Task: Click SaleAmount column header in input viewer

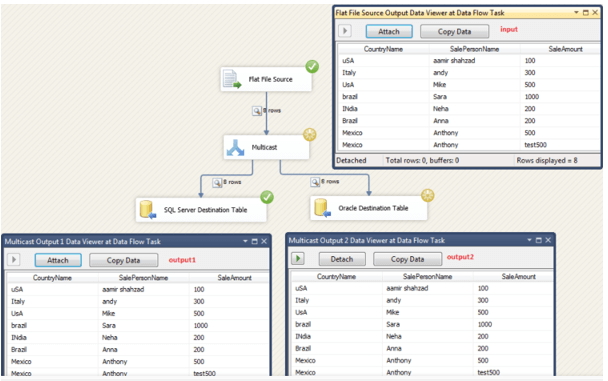Action: click(x=560, y=49)
